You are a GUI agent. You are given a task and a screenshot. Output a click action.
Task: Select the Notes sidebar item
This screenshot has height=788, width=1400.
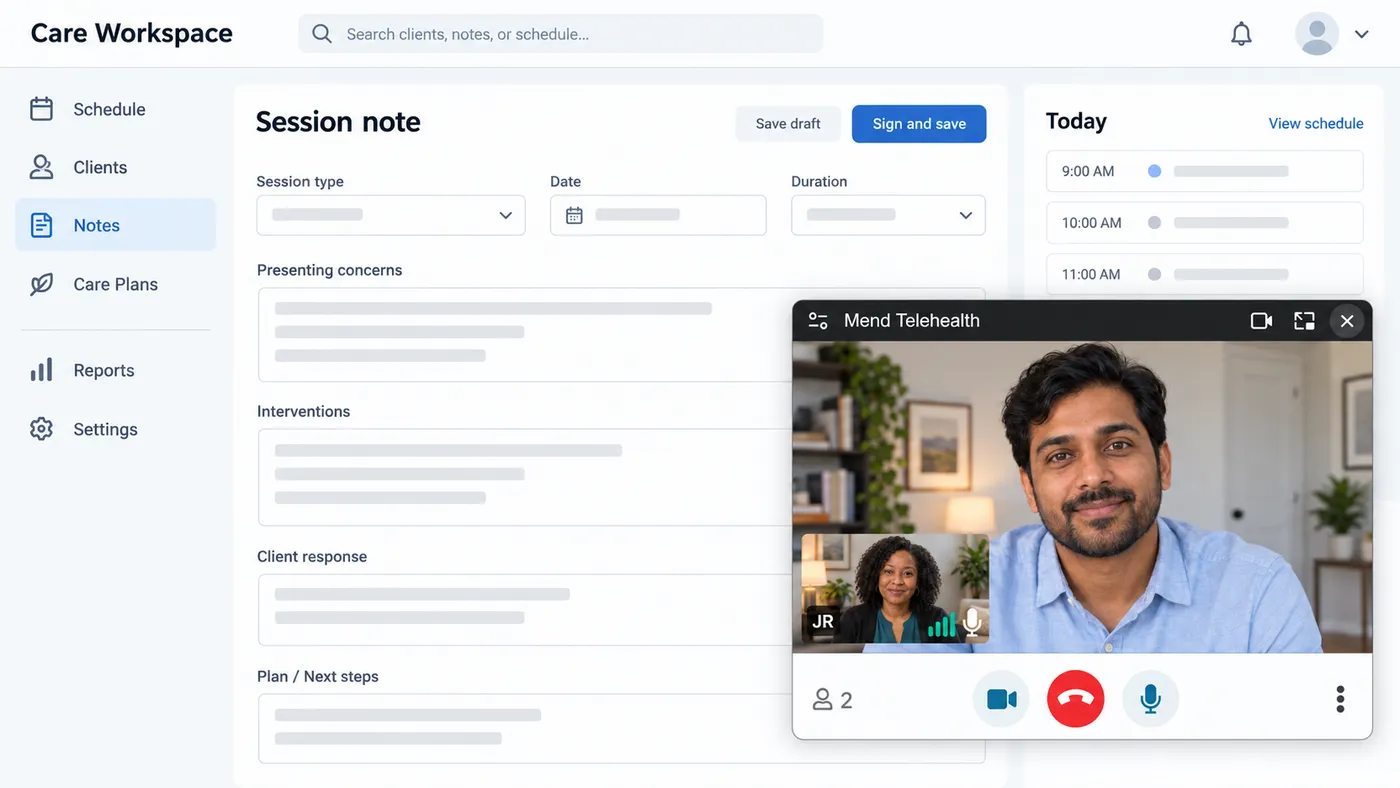[x=115, y=225]
